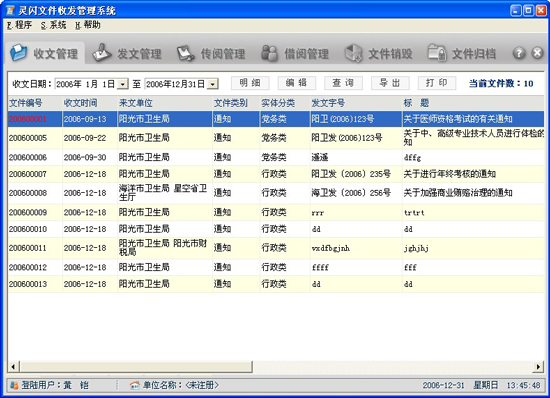Click the 打印 button
550x398 pixels.
(x=437, y=83)
